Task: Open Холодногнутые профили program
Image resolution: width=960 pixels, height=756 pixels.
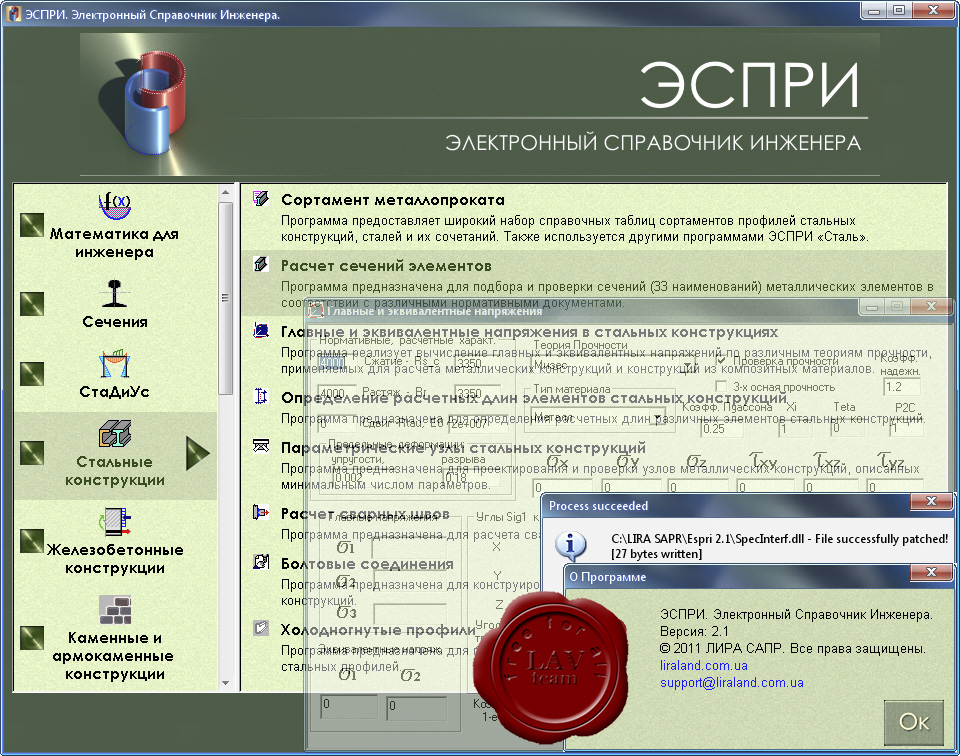Action: tap(378, 630)
